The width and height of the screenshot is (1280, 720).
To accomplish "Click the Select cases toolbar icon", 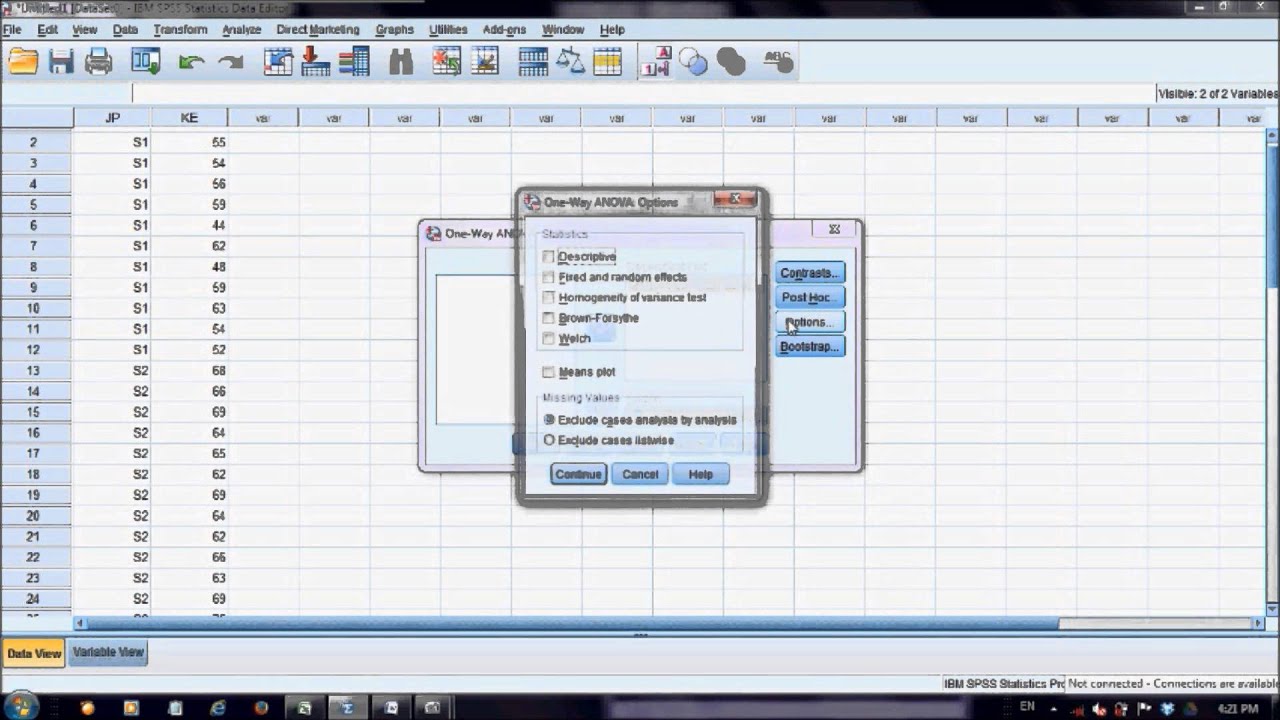I will coord(608,62).
